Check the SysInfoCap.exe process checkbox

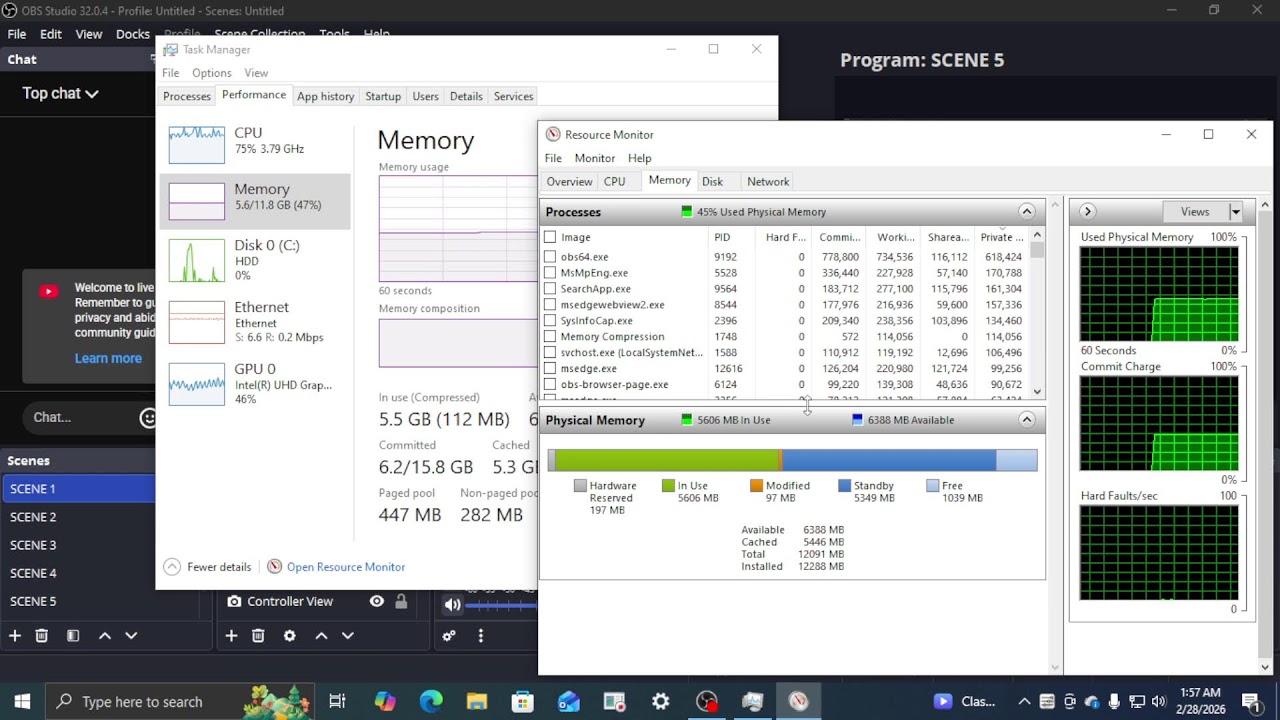pyautogui.click(x=550, y=321)
